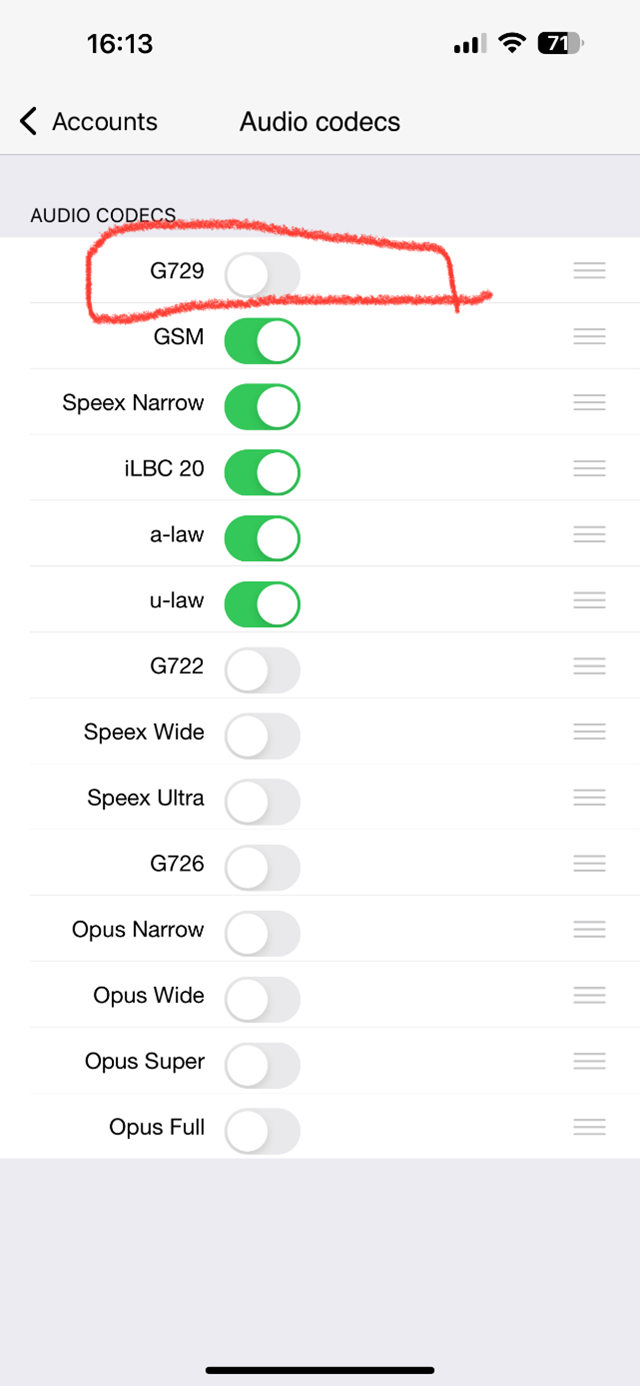Screen dimensions: 640x1386
Task: Tap the reorder handle for G722
Action: click(x=589, y=666)
